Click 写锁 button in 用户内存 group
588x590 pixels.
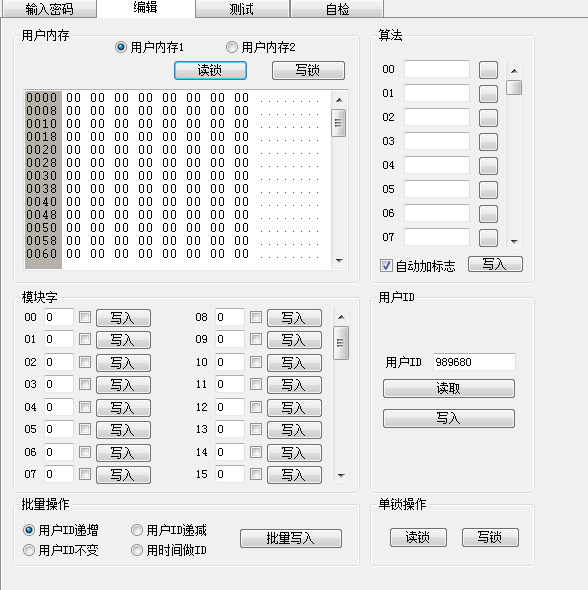(308, 70)
